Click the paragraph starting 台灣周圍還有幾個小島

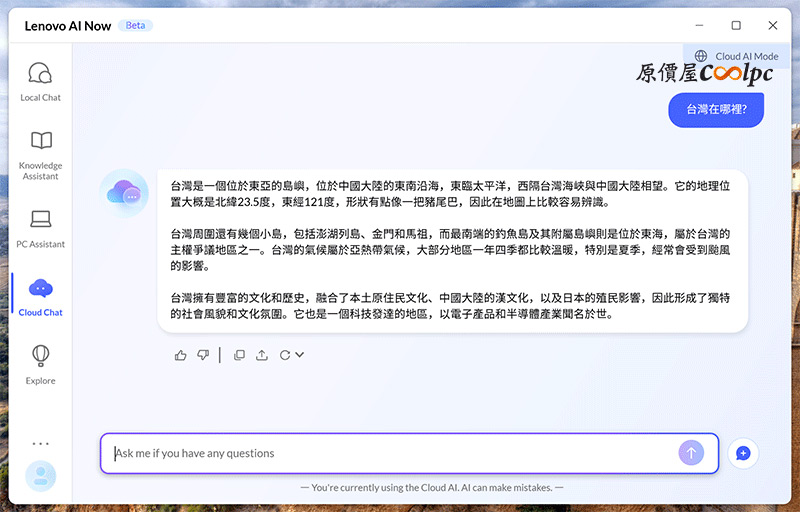[x=450, y=250]
